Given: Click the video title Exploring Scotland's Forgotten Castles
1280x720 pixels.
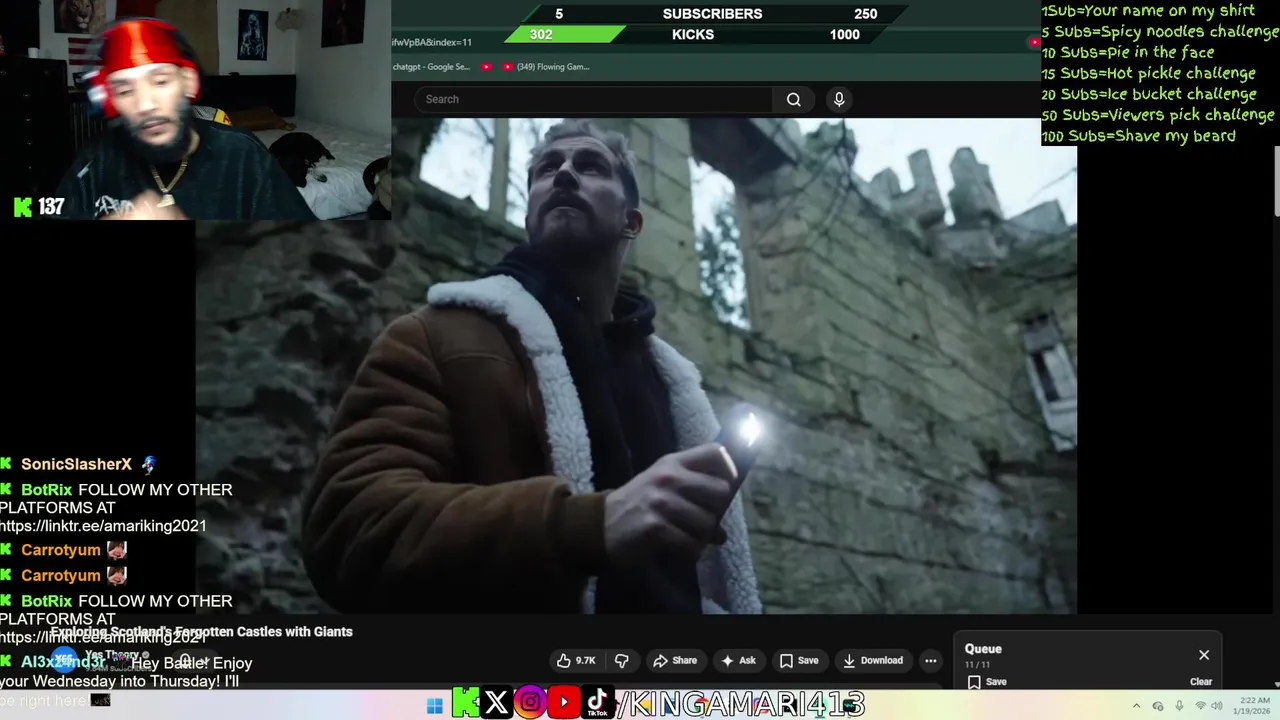Looking at the screenshot, I should click(x=201, y=632).
